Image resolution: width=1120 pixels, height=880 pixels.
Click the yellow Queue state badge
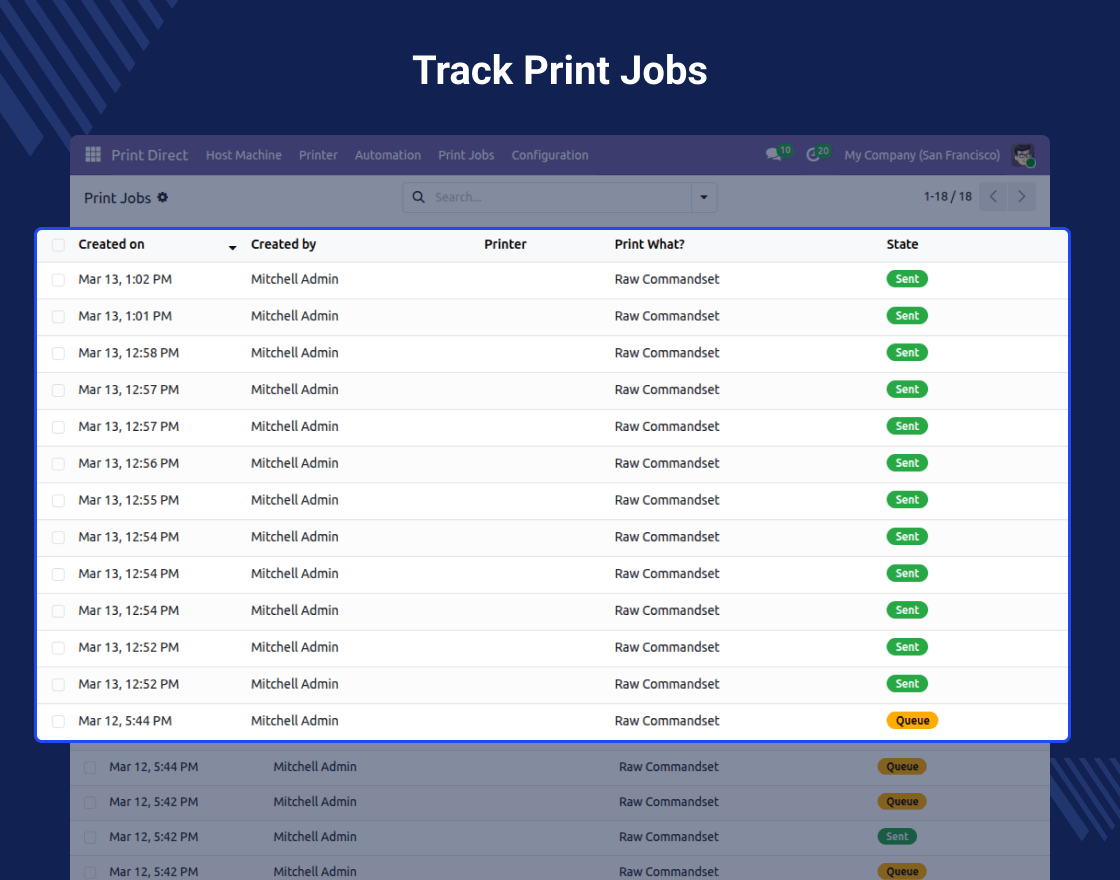[x=912, y=721]
